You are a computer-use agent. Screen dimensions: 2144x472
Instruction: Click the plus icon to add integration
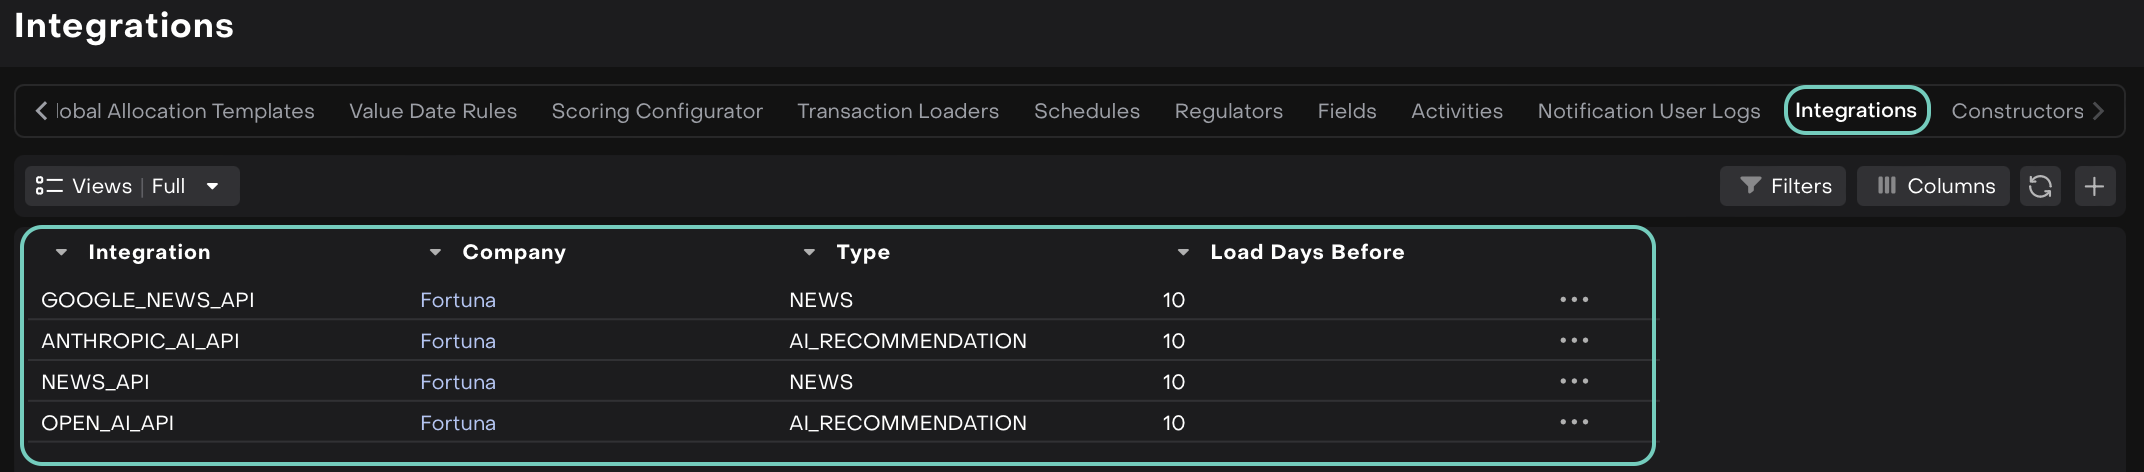(x=2094, y=186)
